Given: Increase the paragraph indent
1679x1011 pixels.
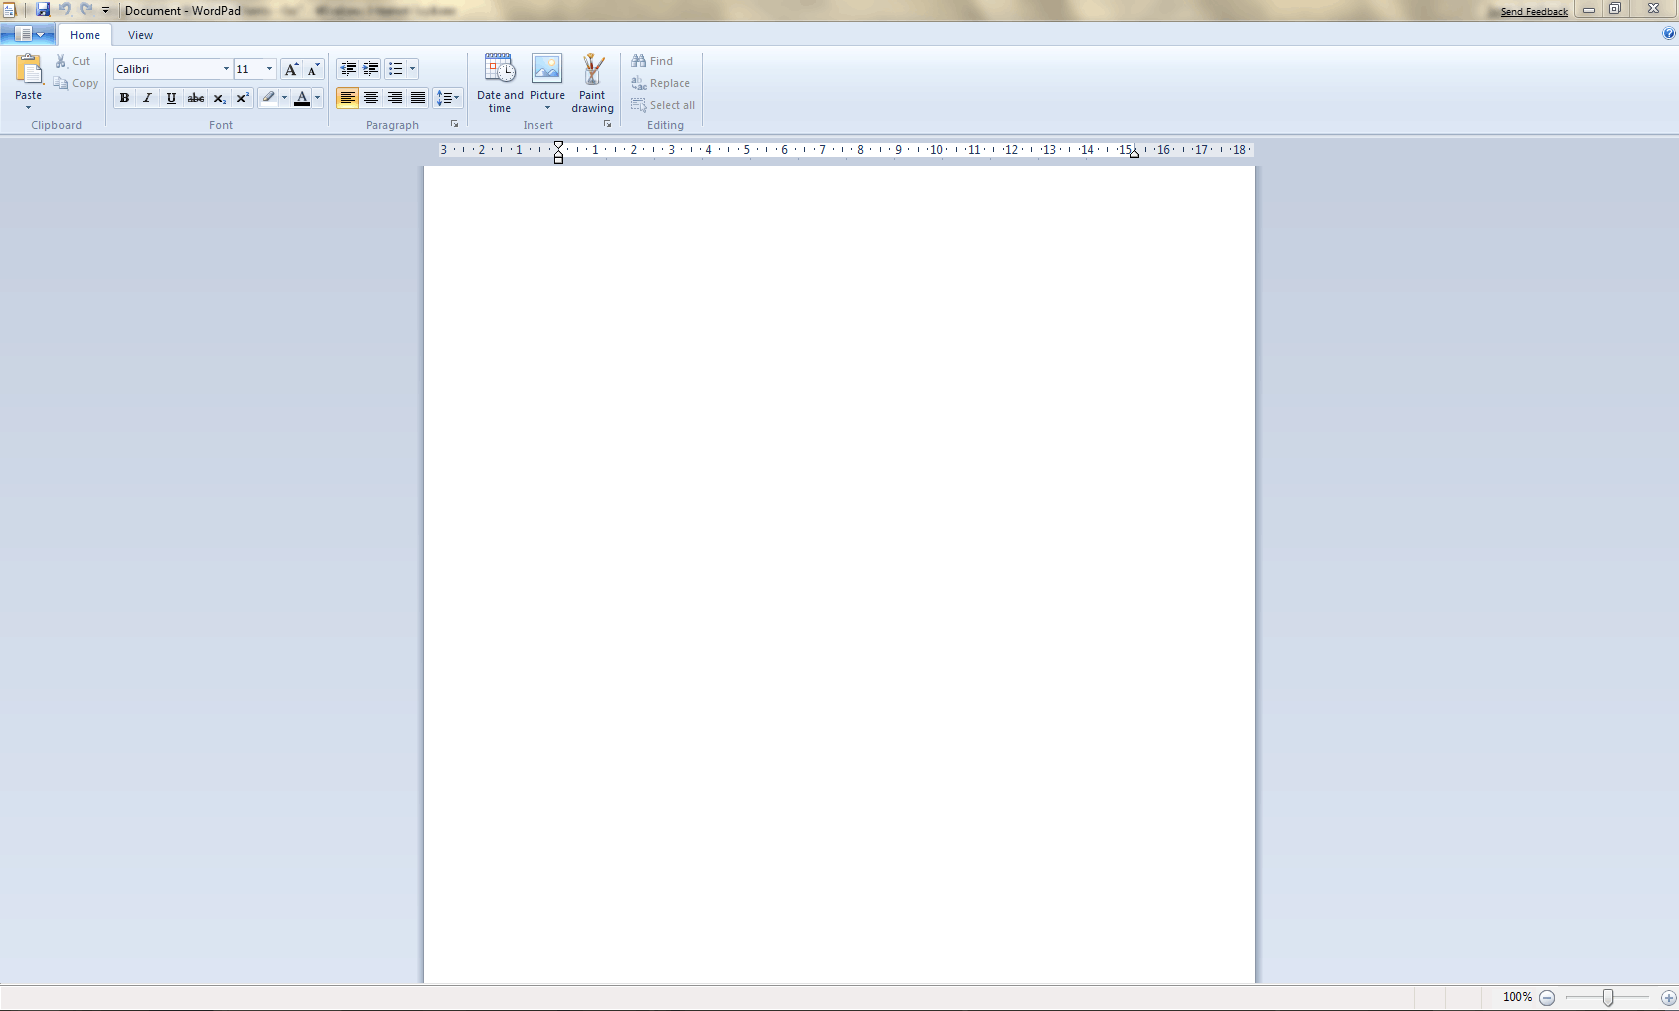Looking at the screenshot, I should pyautogui.click(x=371, y=69).
